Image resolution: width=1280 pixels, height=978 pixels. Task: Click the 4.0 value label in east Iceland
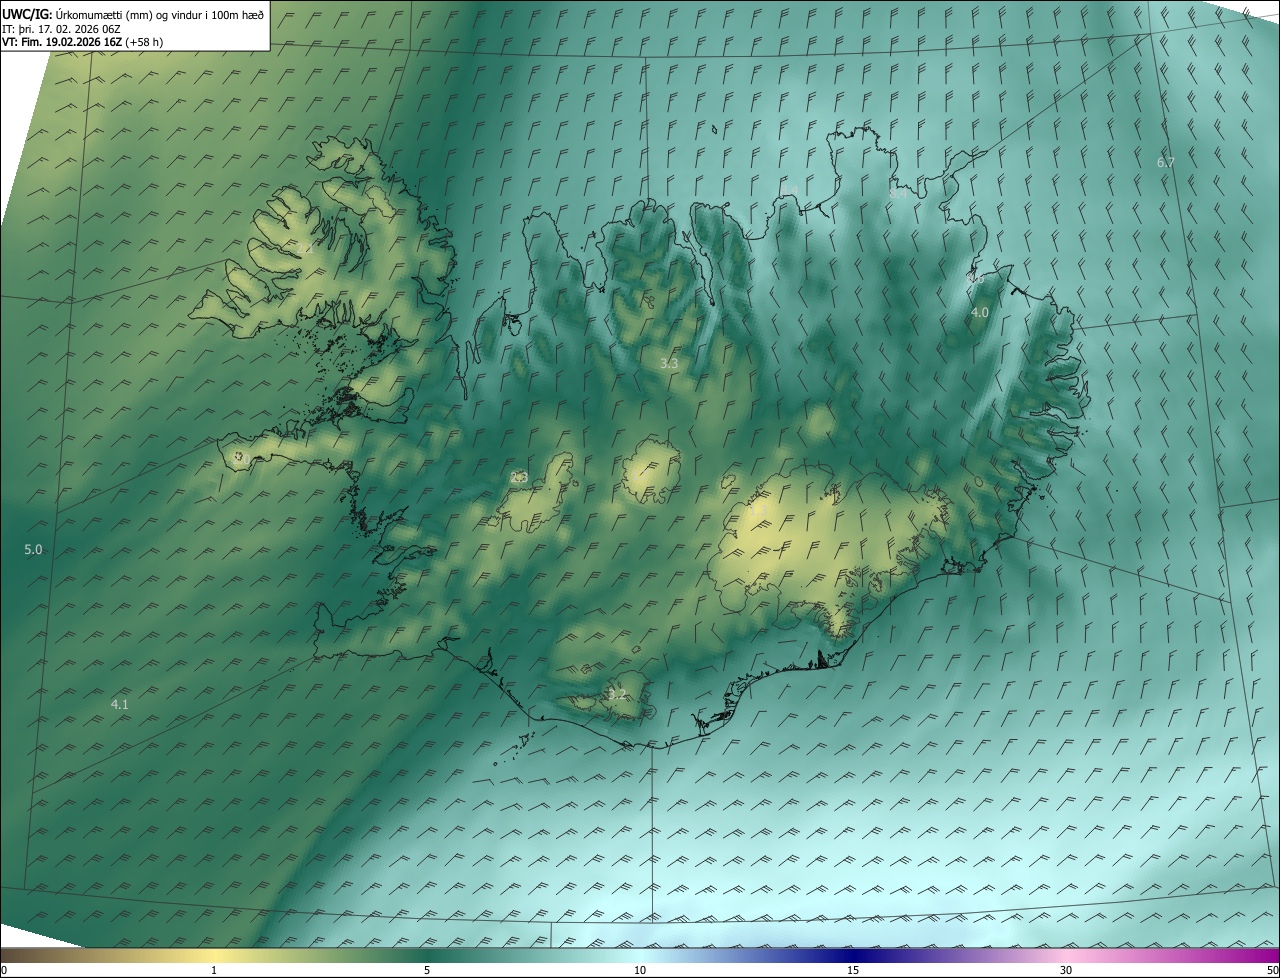coord(980,313)
